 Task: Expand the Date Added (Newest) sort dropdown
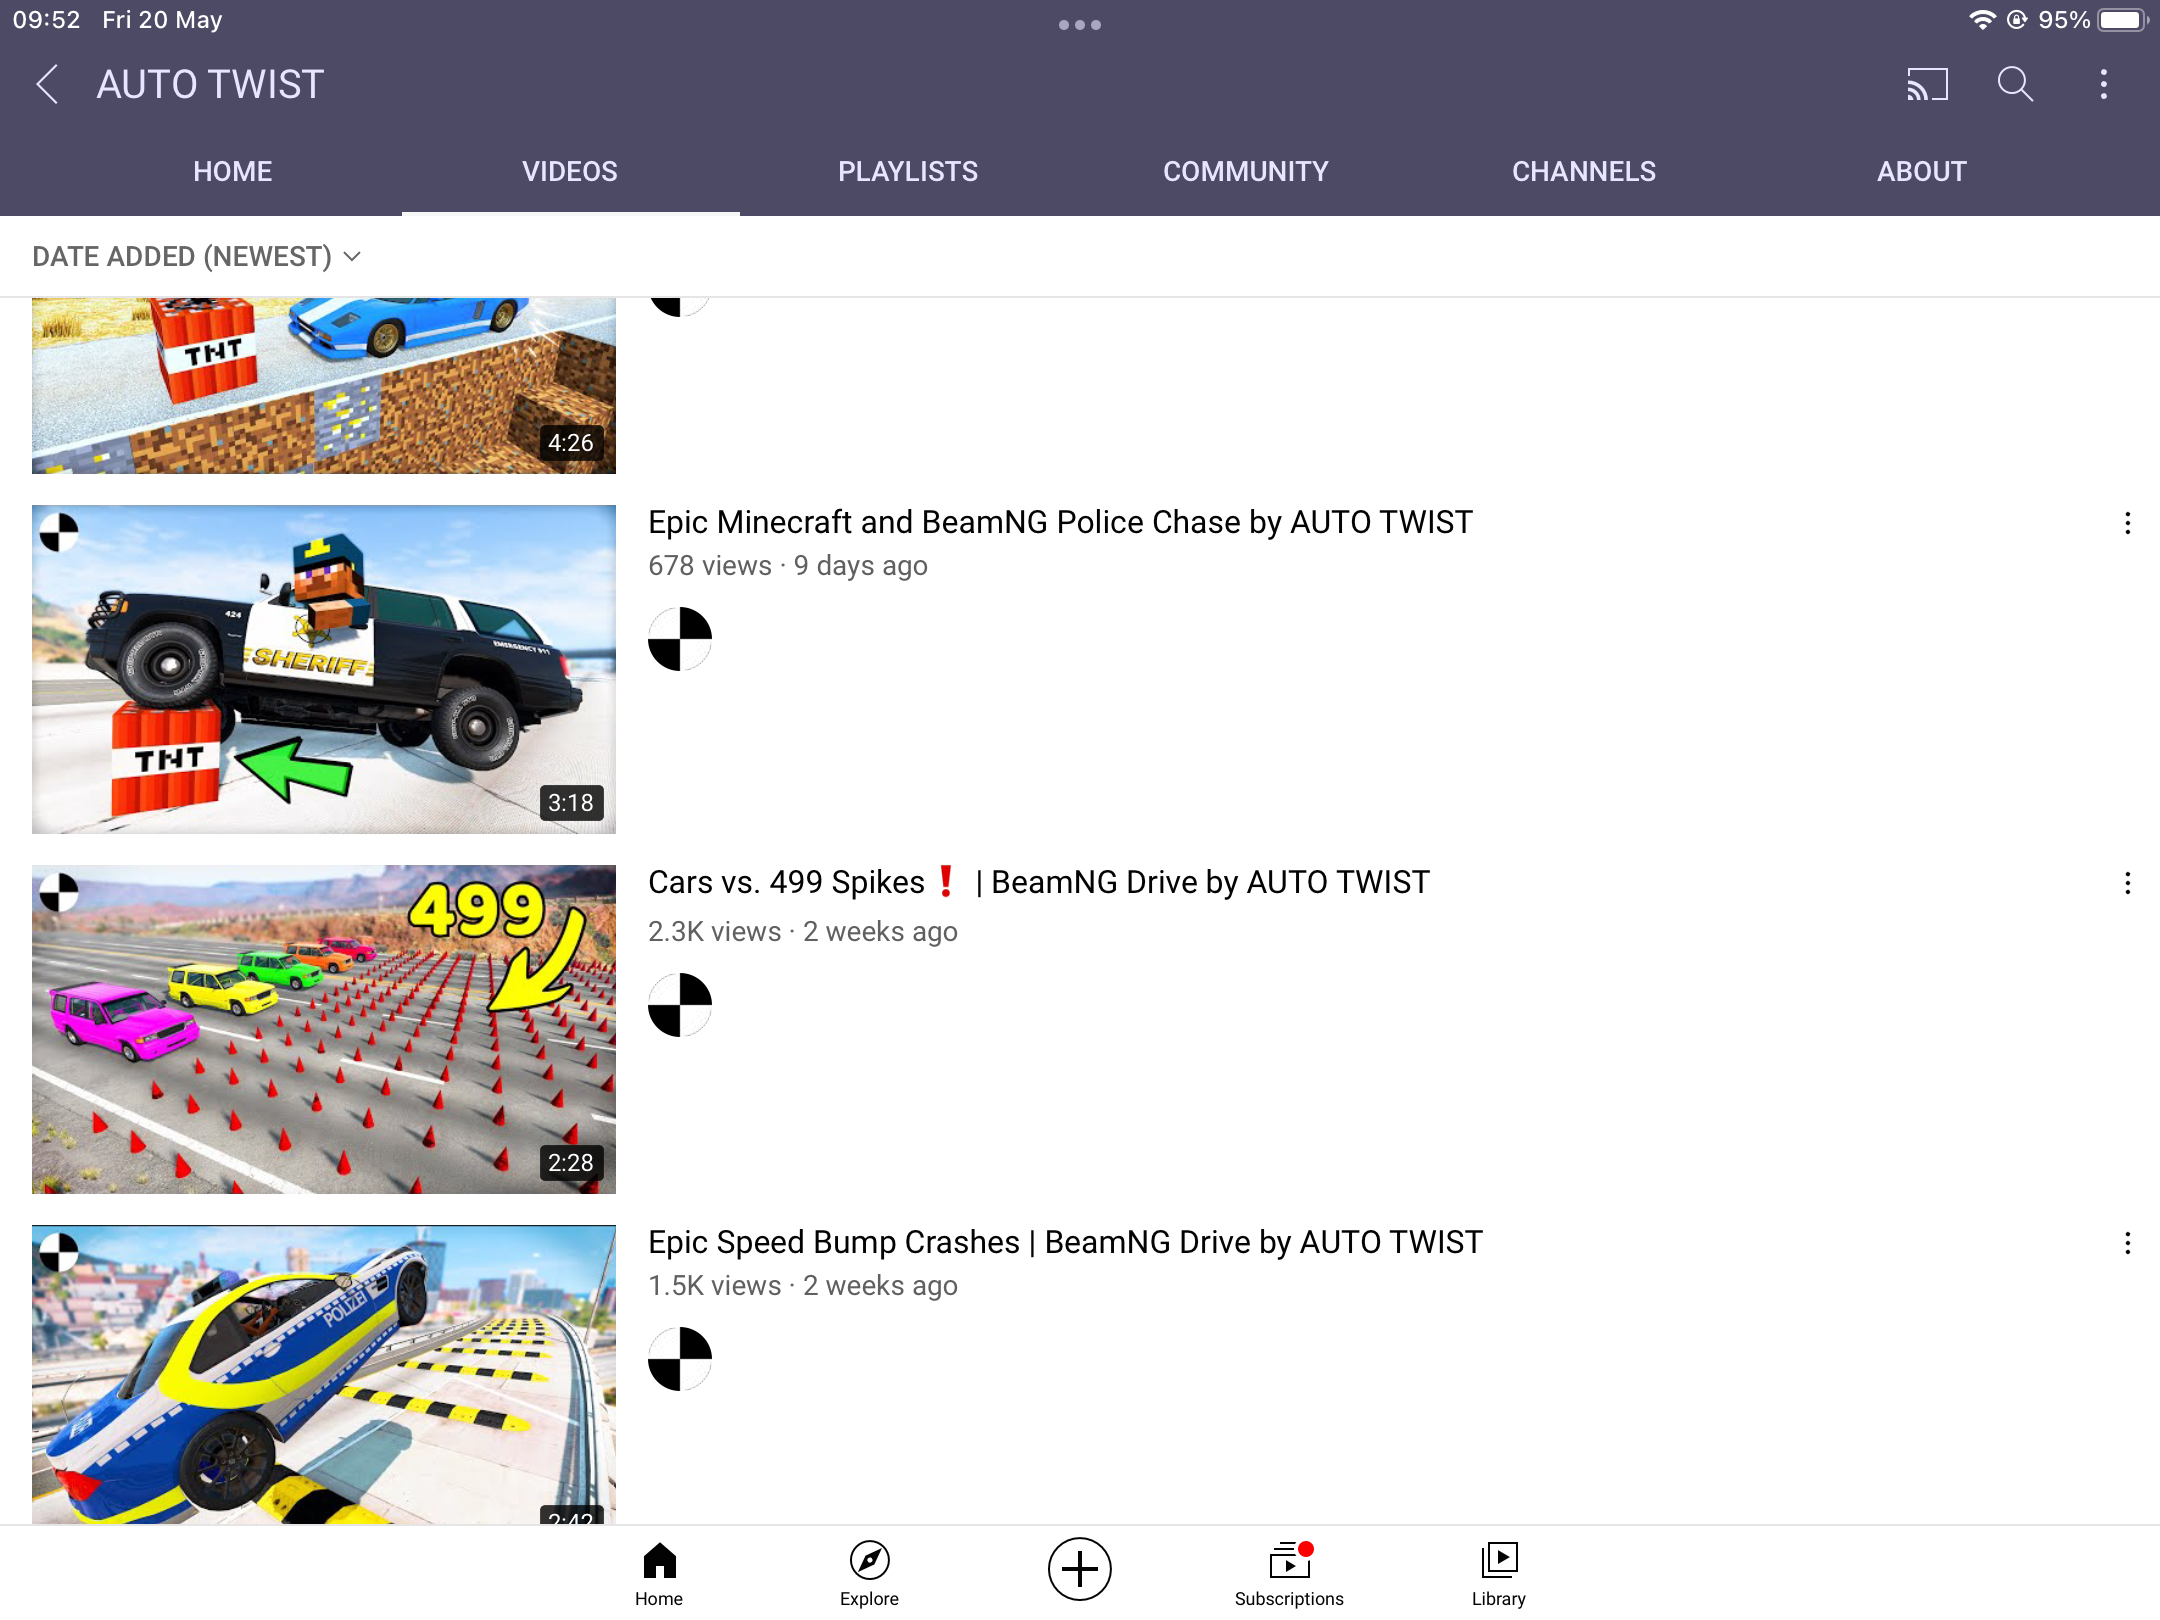[197, 257]
